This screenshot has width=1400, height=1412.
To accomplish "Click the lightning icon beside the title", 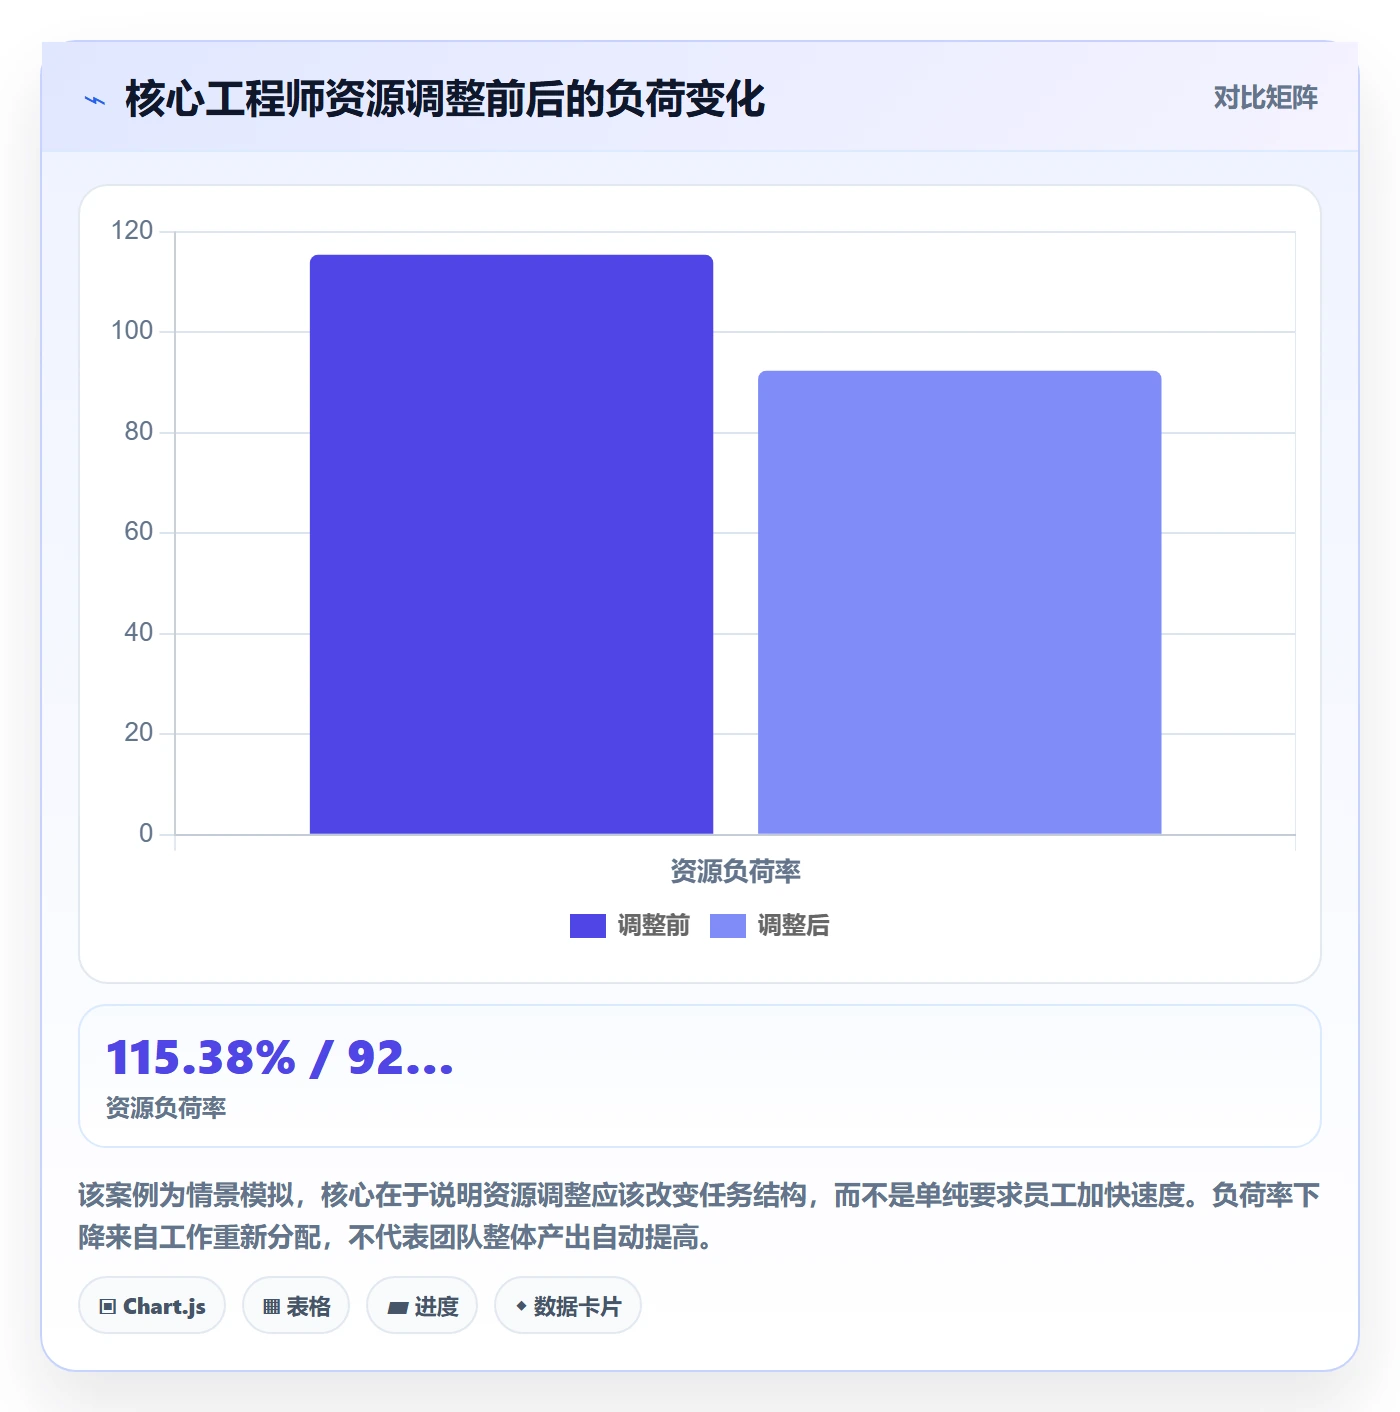I will coord(95,100).
